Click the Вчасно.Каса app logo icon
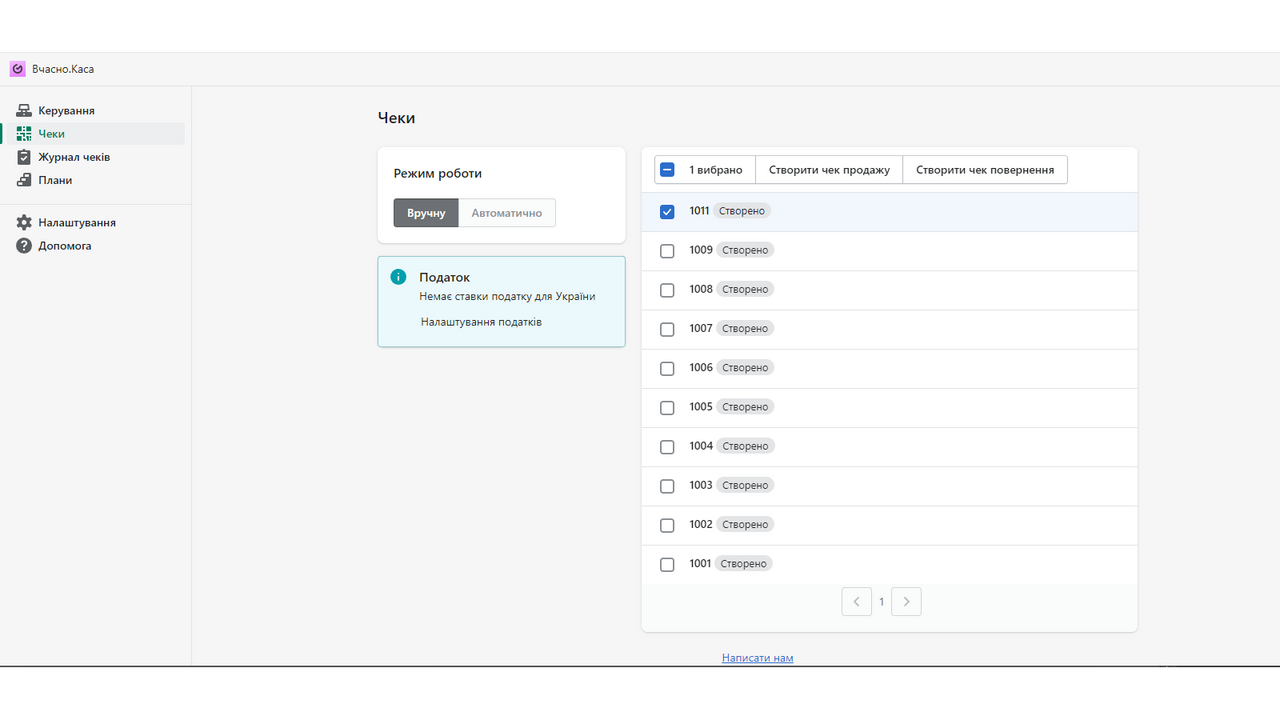Image resolution: width=1280 pixels, height=720 pixels. coord(17,69)
